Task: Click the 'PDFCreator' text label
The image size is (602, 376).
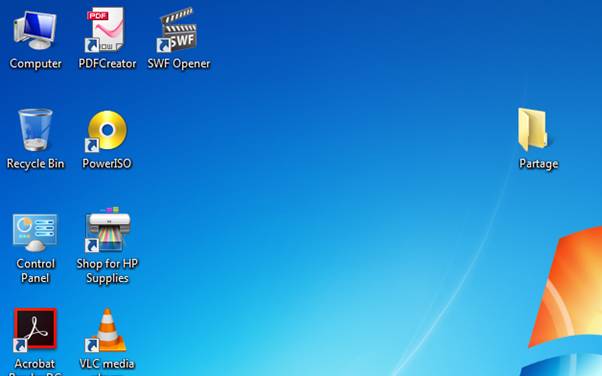Action: click(x=107, y=63)
